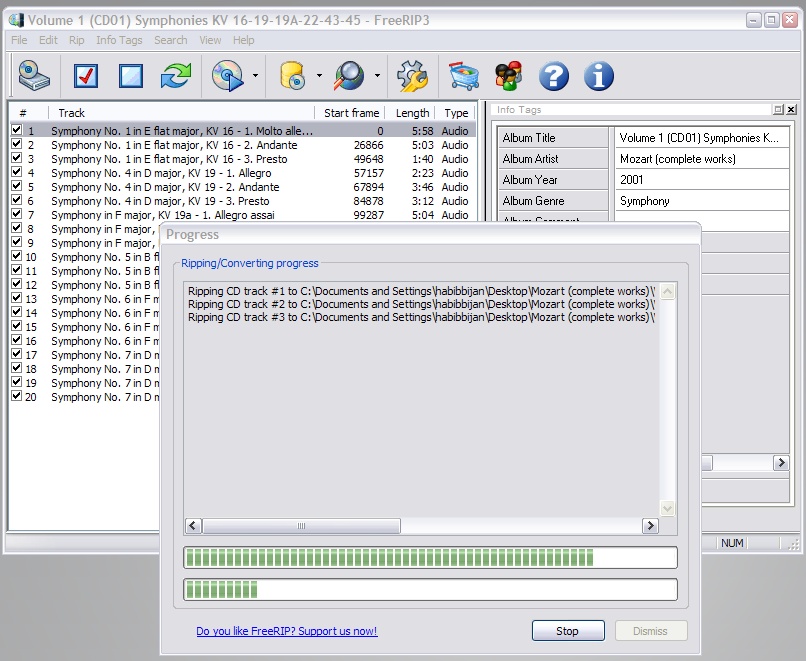
Task: Open the Info Tags menu
Action: pyautogui.click(x=119, y=40)
